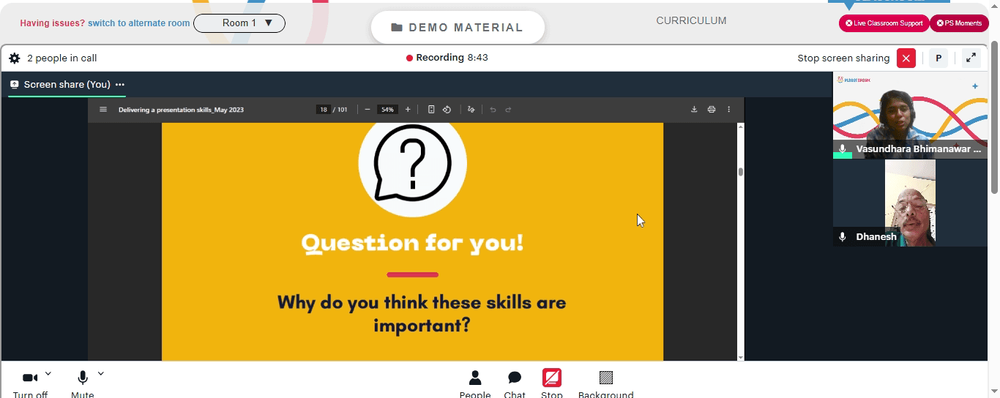
Task: Open Background effects
Action: pos(606,385)
